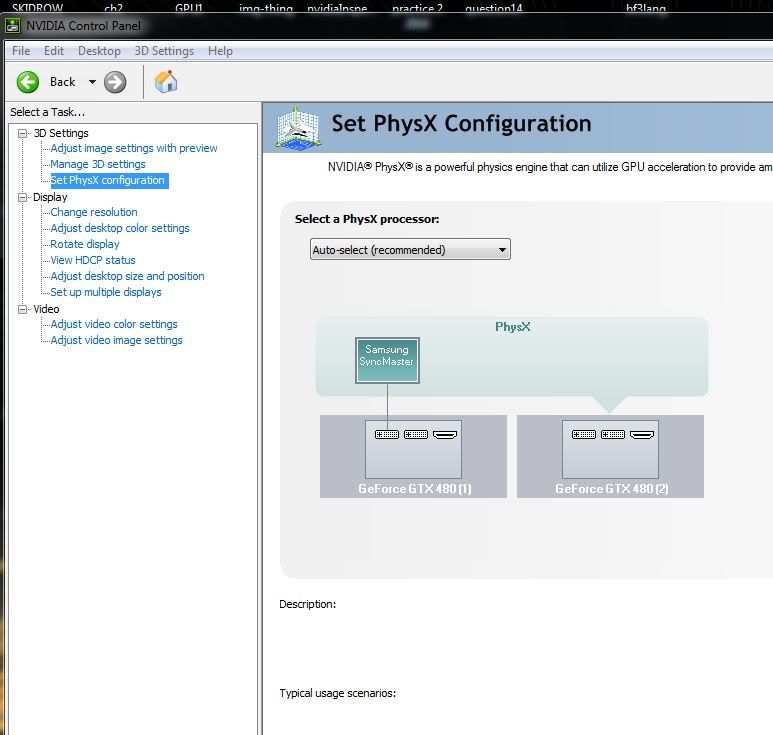Click the grey Forward arrow icon
Viewport: 773px width, 735px height.
coord(115,82)
